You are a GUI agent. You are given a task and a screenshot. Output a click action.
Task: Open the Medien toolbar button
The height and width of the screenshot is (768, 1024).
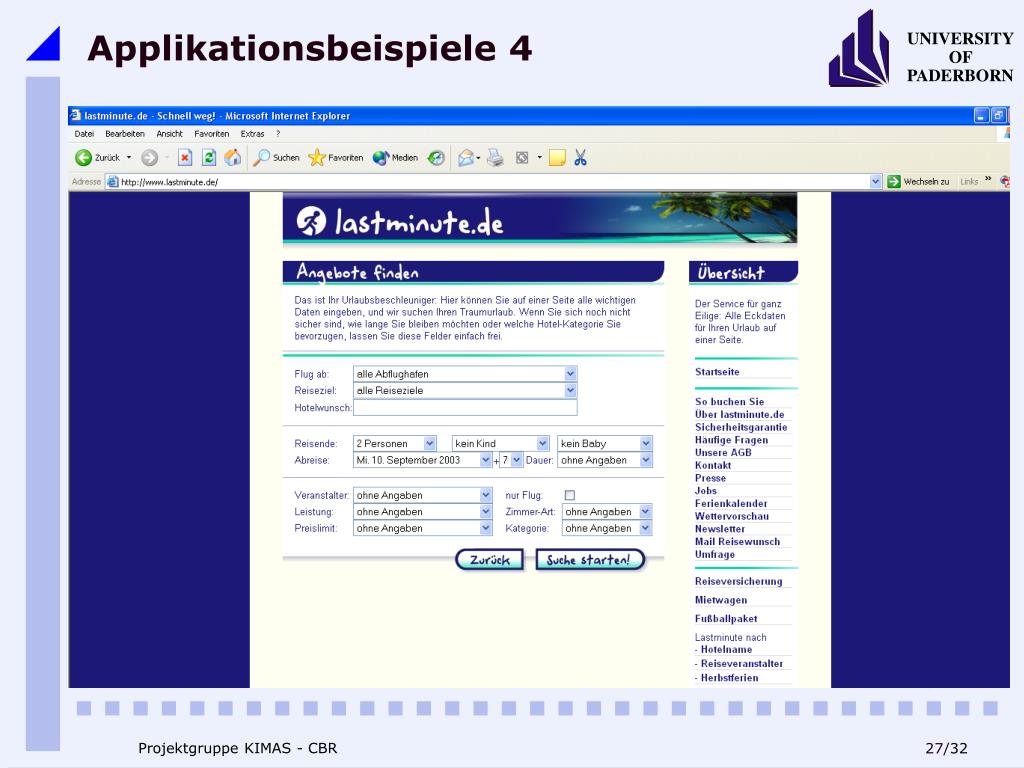395,157
